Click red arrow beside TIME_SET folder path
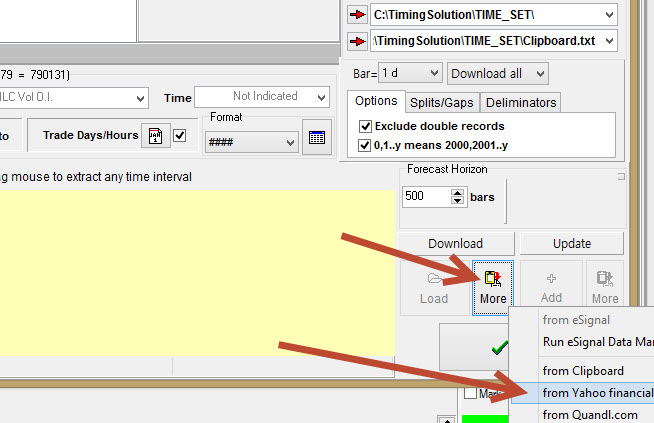The height and width of the screenshot is (423, 654). (x=357, y=15)
